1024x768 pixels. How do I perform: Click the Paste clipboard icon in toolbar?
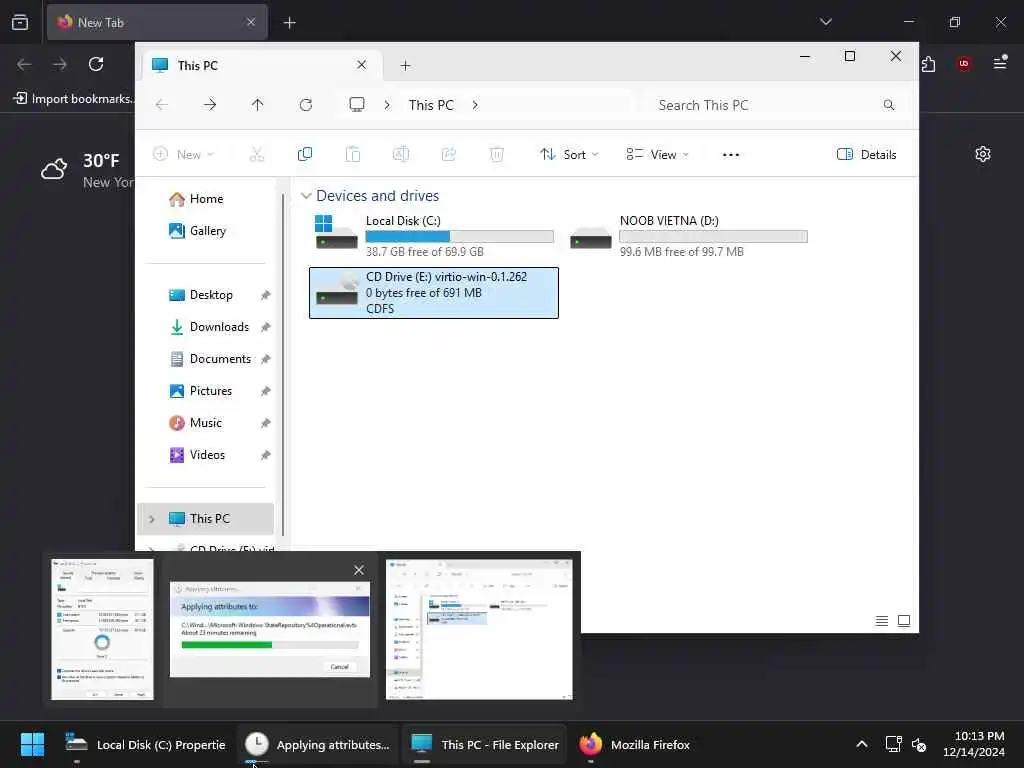click(353, 155)
